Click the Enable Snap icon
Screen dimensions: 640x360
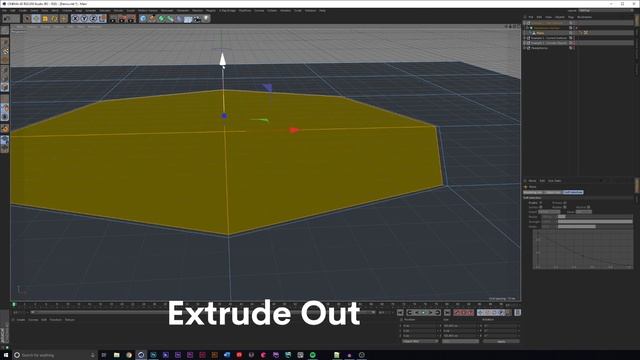point(4,129)
